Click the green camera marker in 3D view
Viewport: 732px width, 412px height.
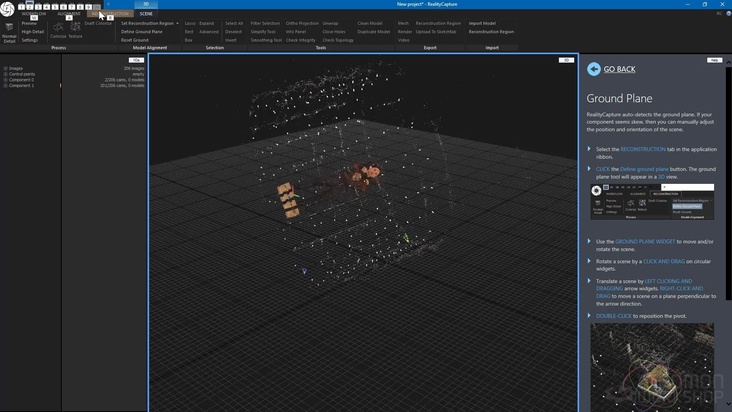tap(406, 238)
